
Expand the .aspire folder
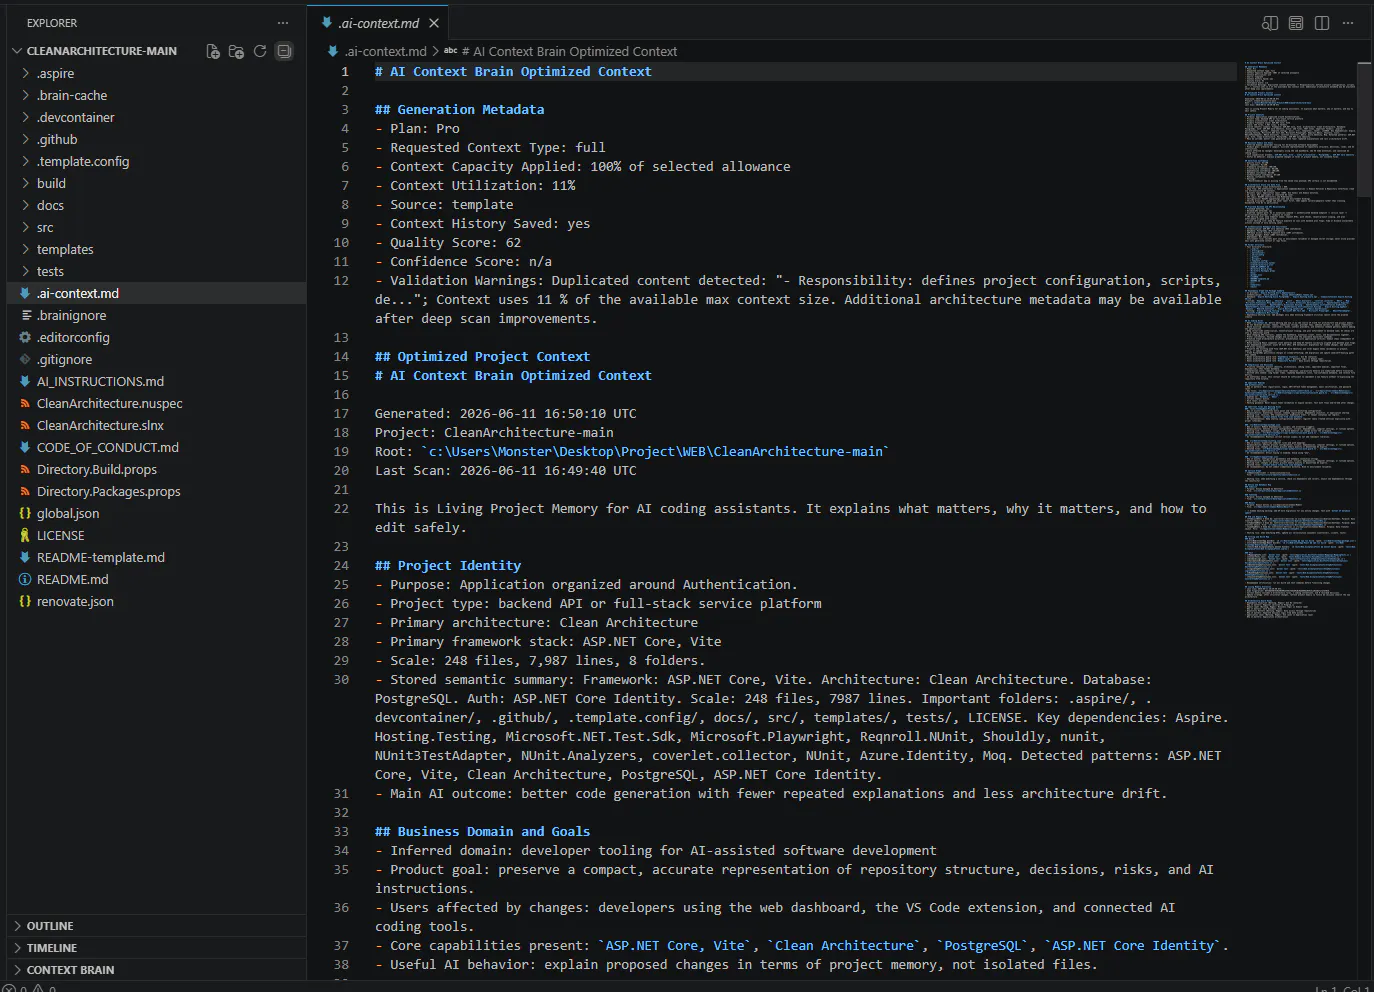click(25, 73)
